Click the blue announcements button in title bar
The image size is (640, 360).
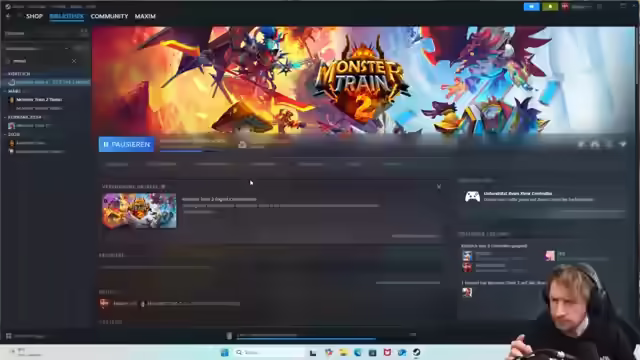531,7
